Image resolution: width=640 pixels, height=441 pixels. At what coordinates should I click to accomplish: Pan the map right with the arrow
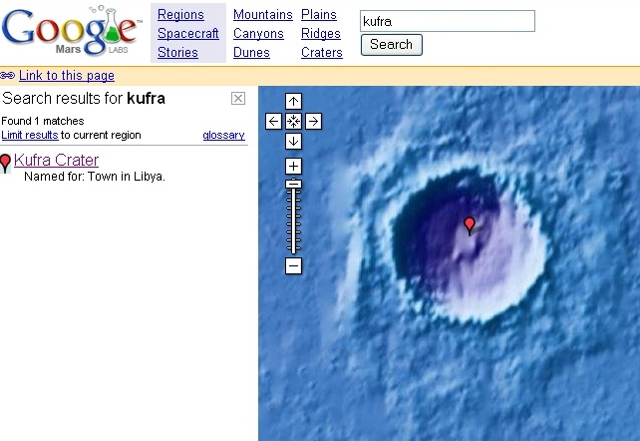313,121
